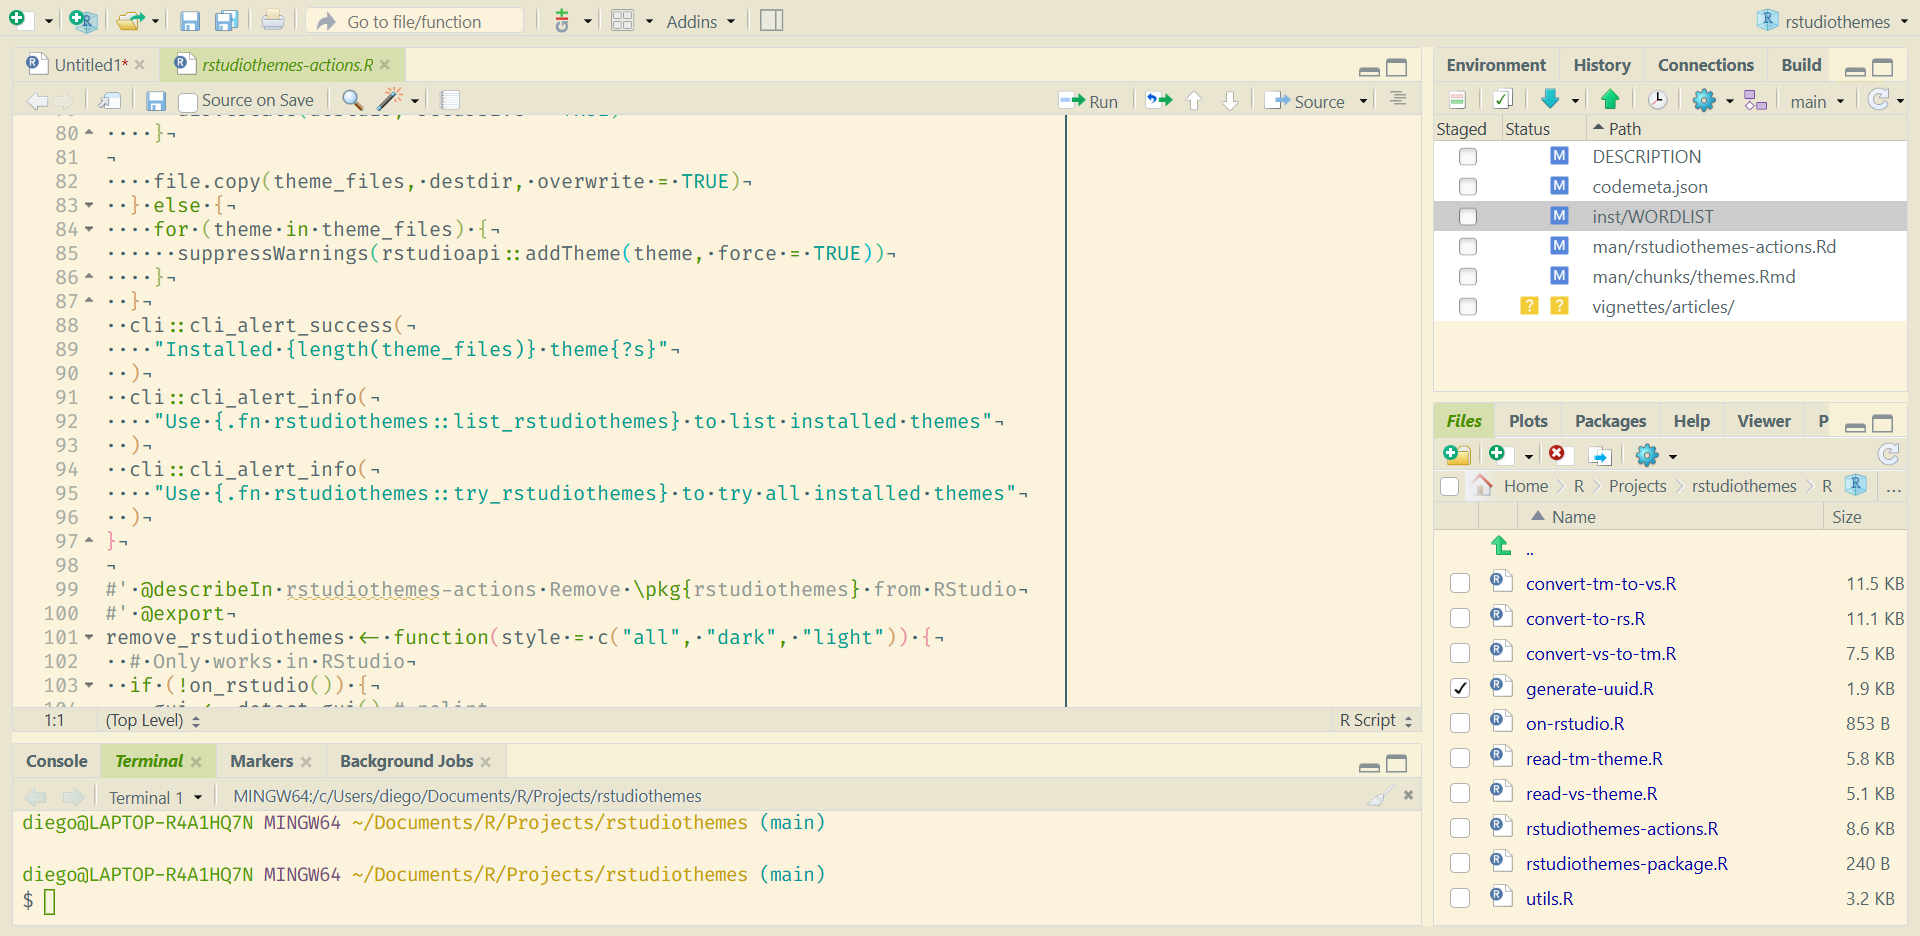Click the Git push green arrow icon
Viewport: 1920px width, 936px height.
point(1610,99)
